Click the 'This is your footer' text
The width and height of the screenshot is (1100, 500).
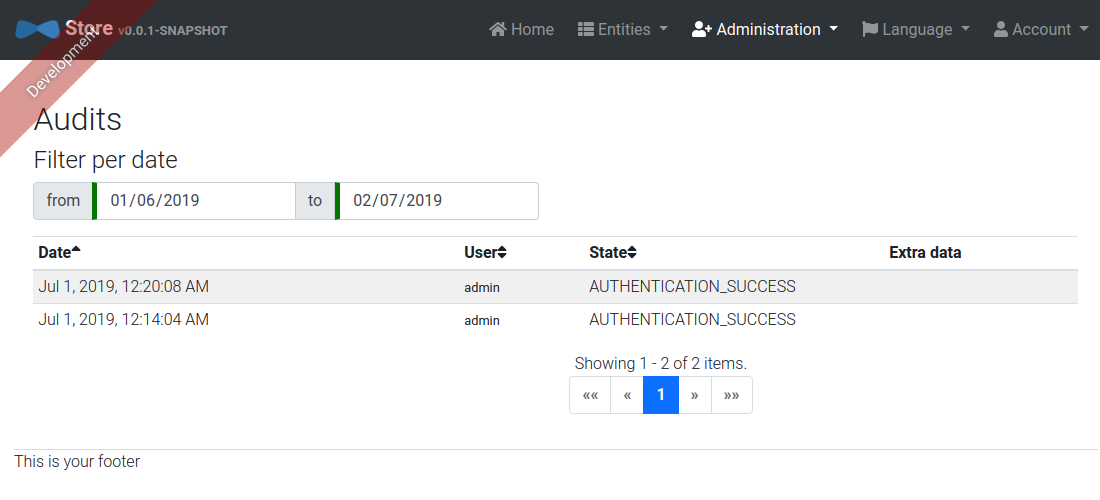(77, 461)
